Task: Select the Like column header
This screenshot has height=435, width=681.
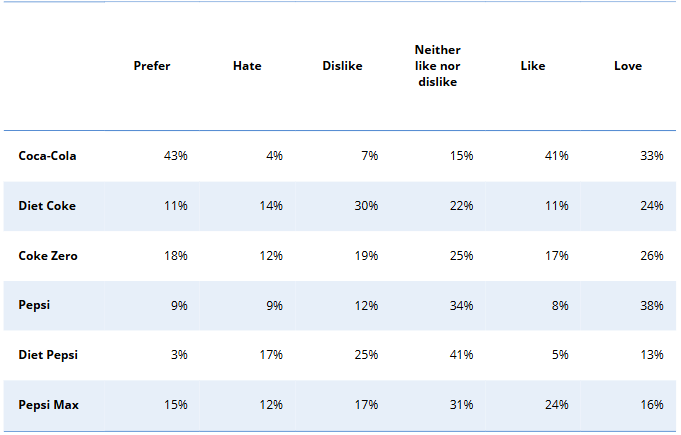Action: click(533, 66)
